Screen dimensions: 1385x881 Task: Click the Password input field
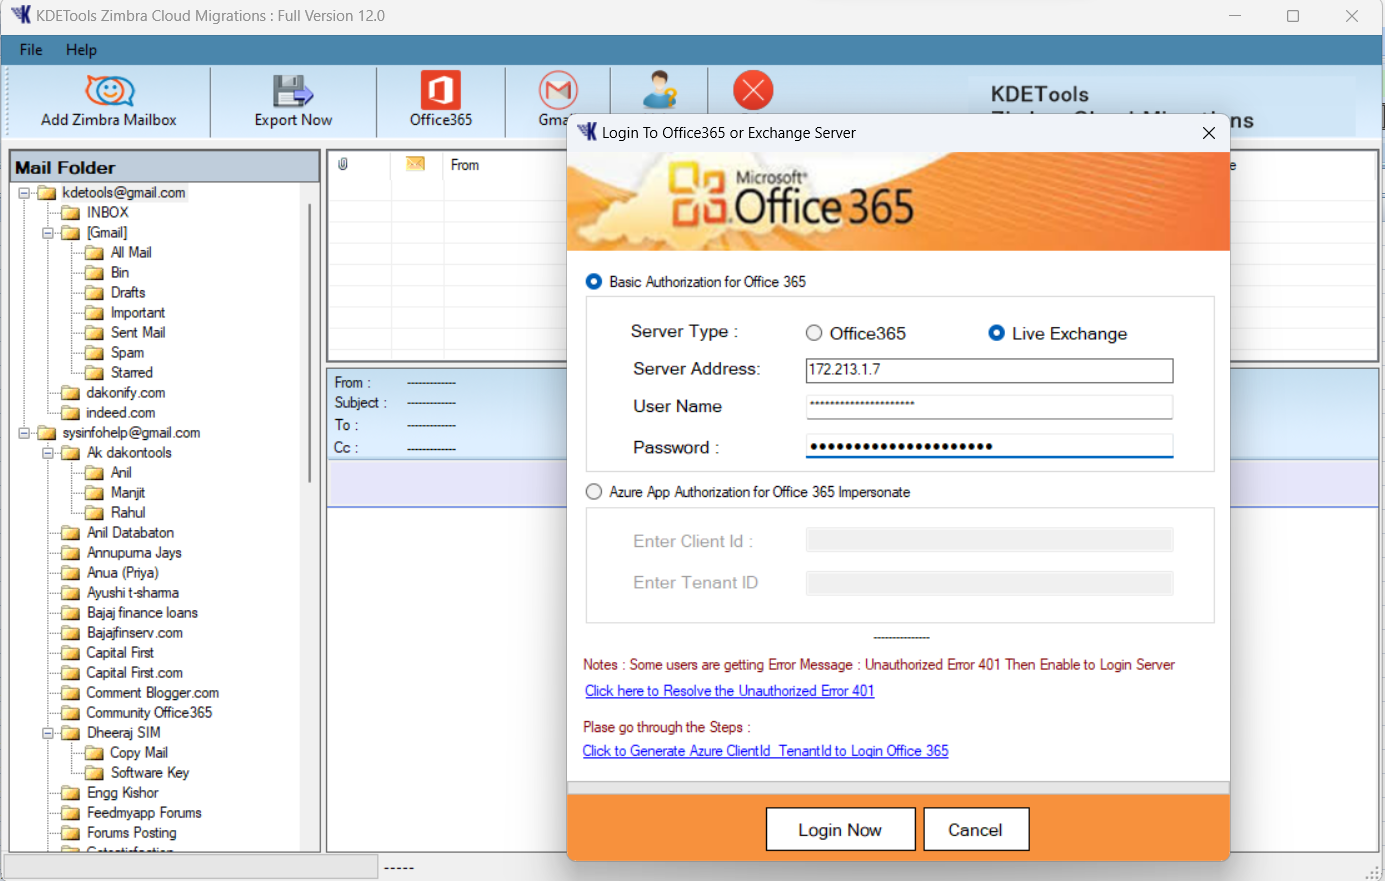click(989, 446)
